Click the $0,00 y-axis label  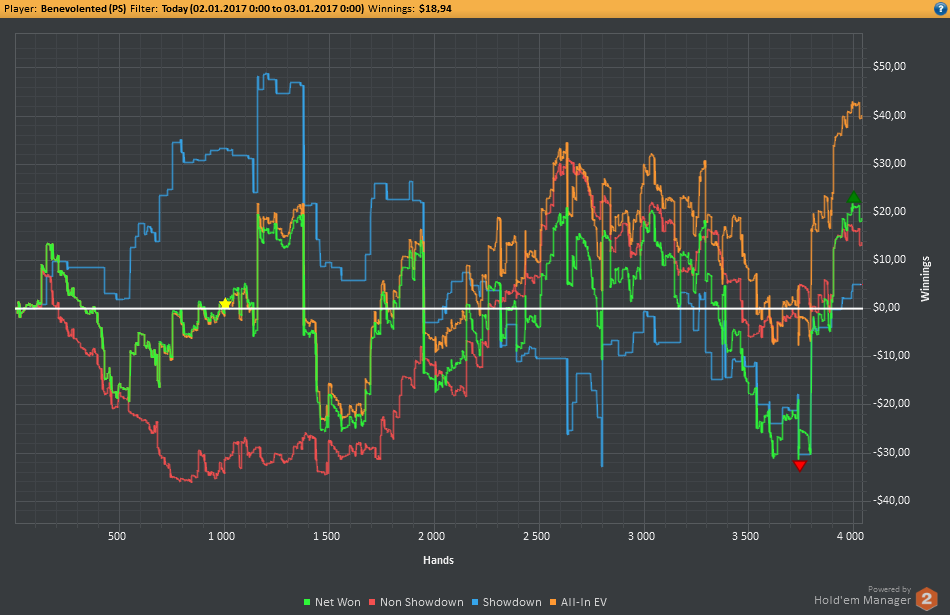pos(889,308)
